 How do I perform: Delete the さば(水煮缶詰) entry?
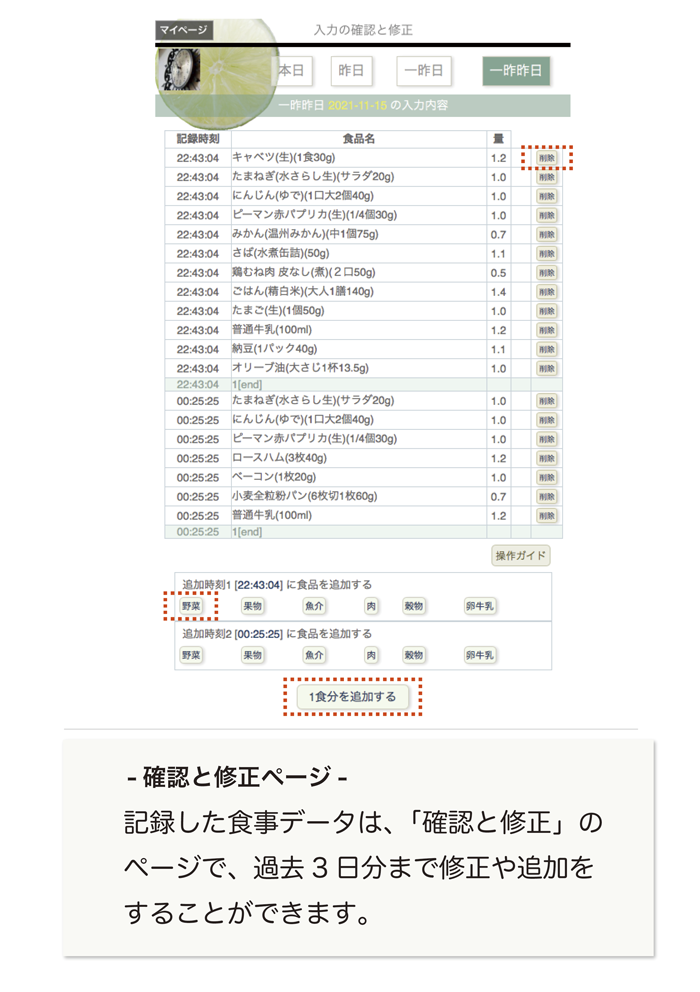(546, 253)
